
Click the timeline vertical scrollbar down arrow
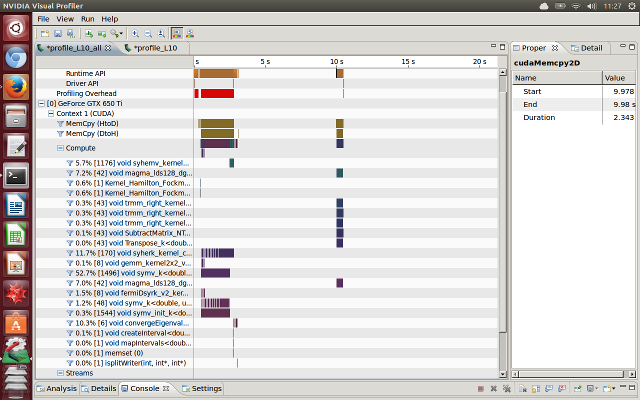[x=502, y=374]
